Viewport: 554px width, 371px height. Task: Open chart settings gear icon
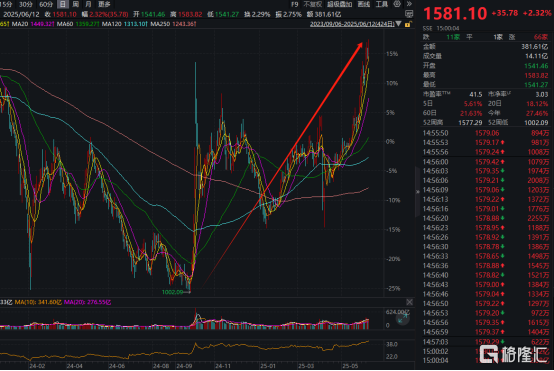pos(397,4)
